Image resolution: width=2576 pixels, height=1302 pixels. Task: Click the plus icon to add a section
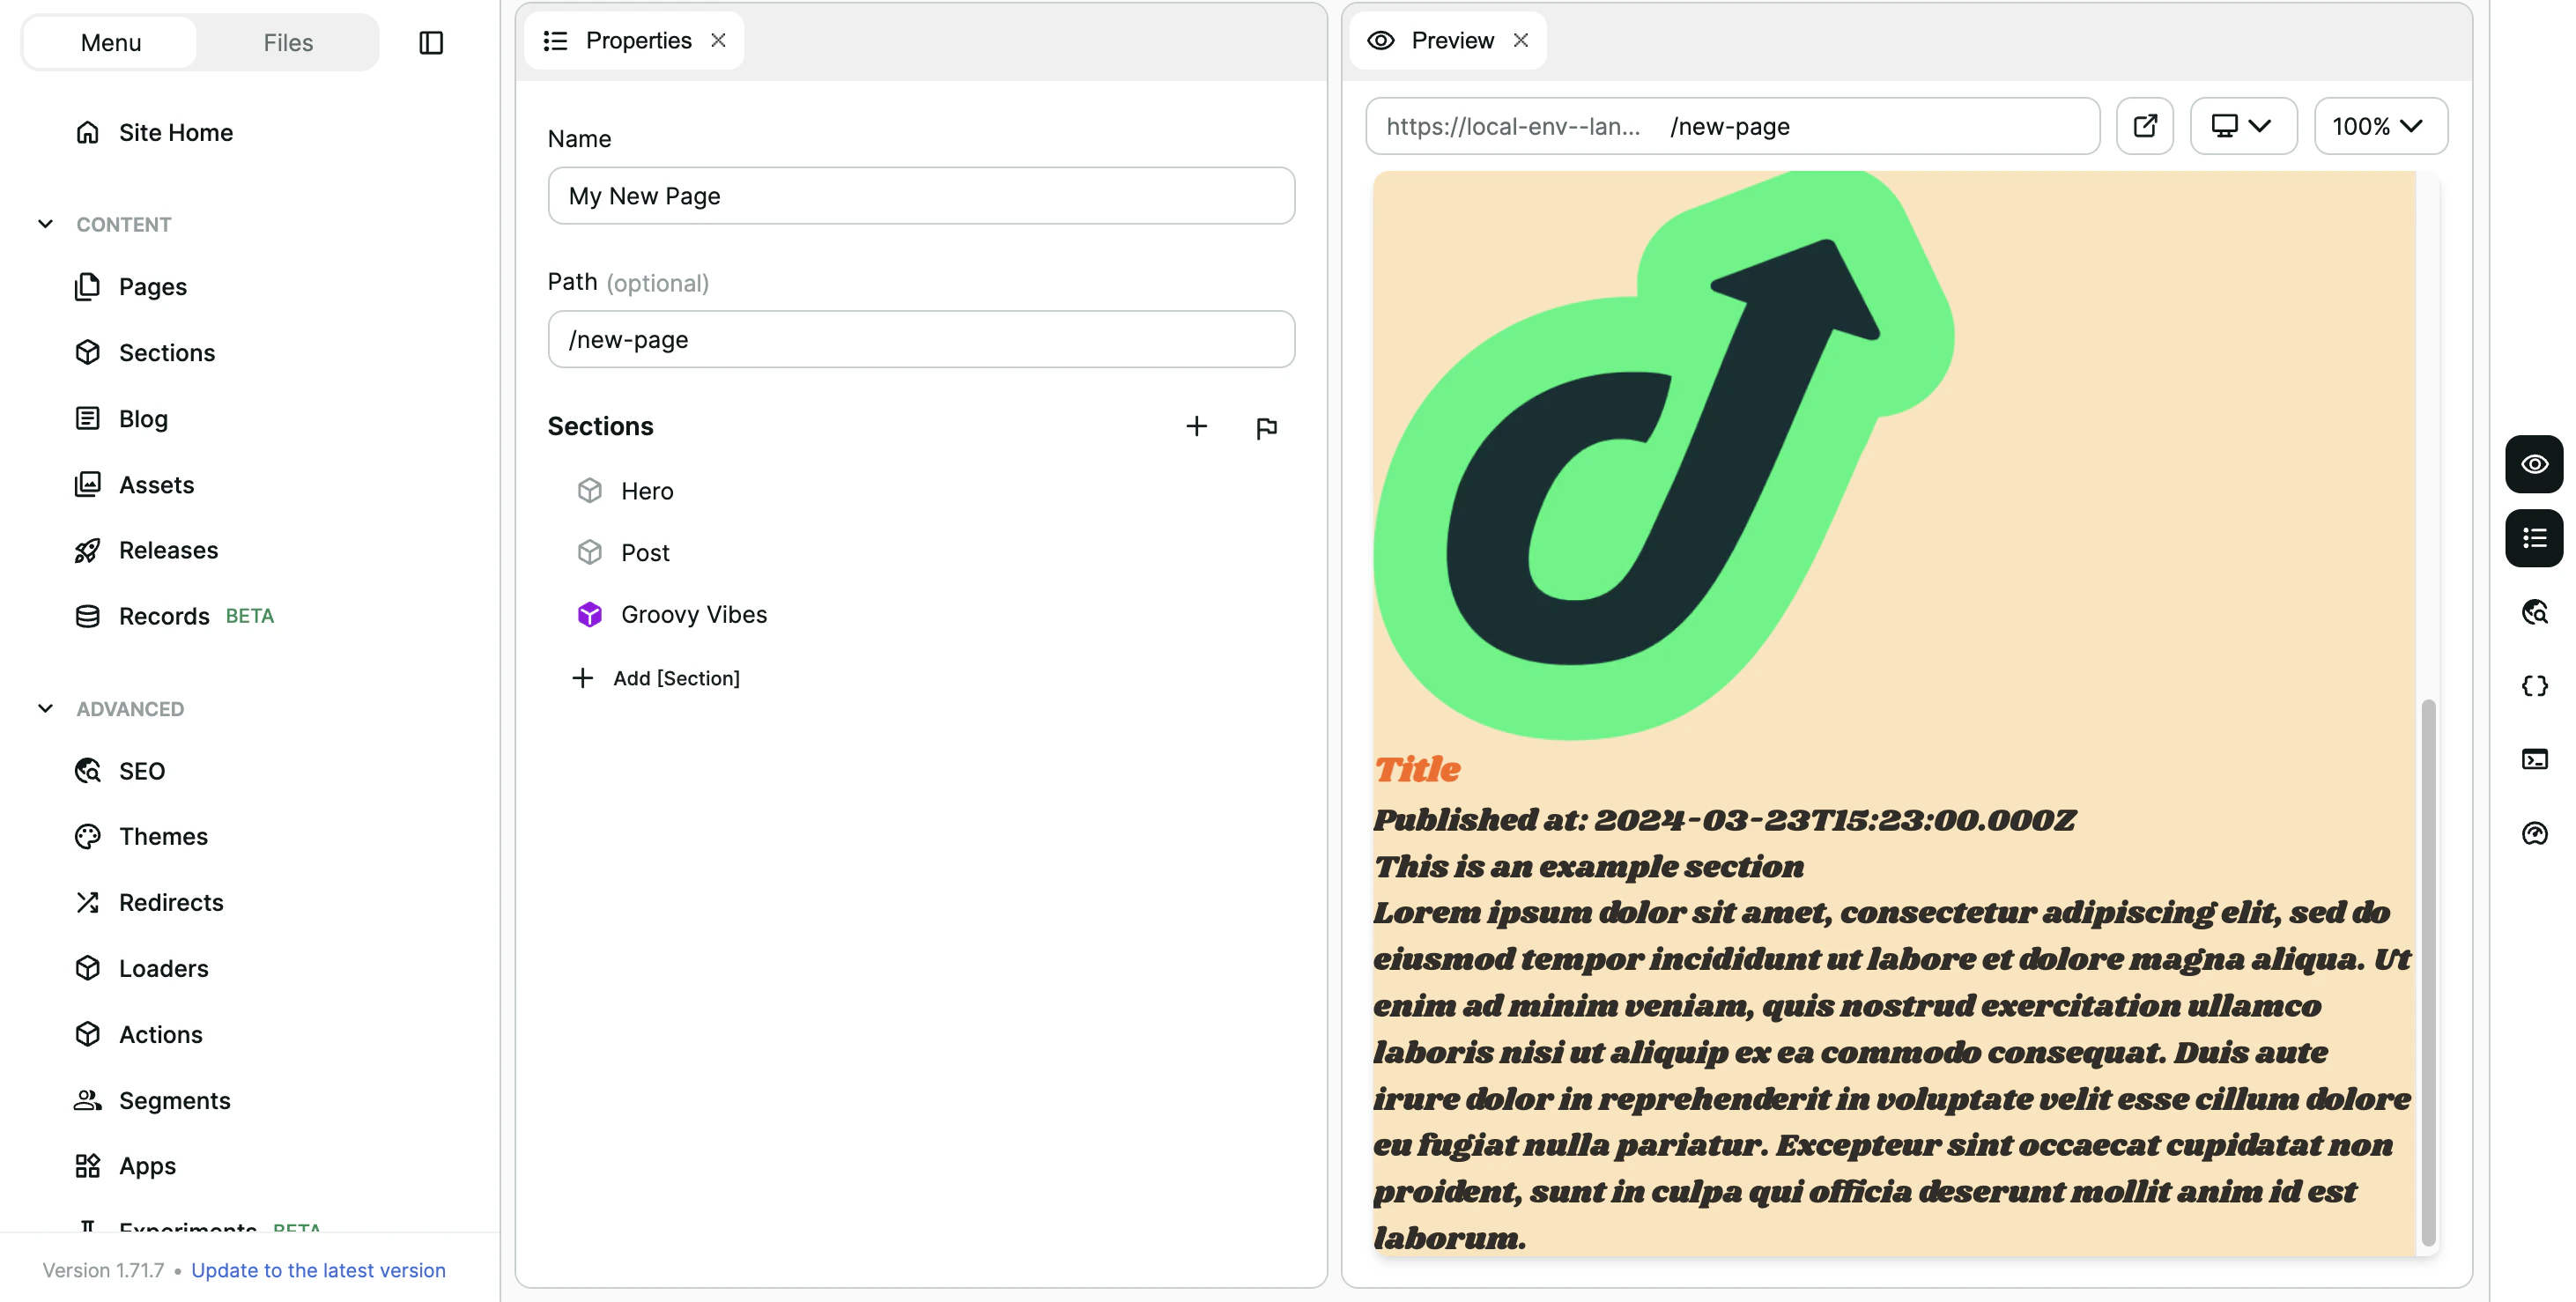pos(1196,426)
